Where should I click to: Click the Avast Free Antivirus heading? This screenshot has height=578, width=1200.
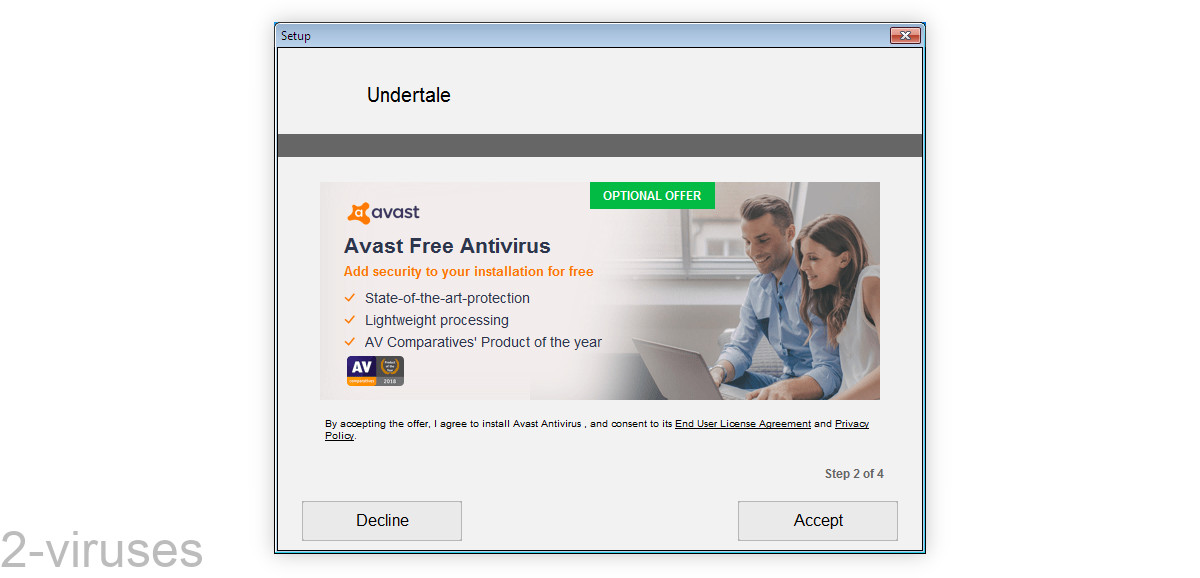[x=447, y=246]
